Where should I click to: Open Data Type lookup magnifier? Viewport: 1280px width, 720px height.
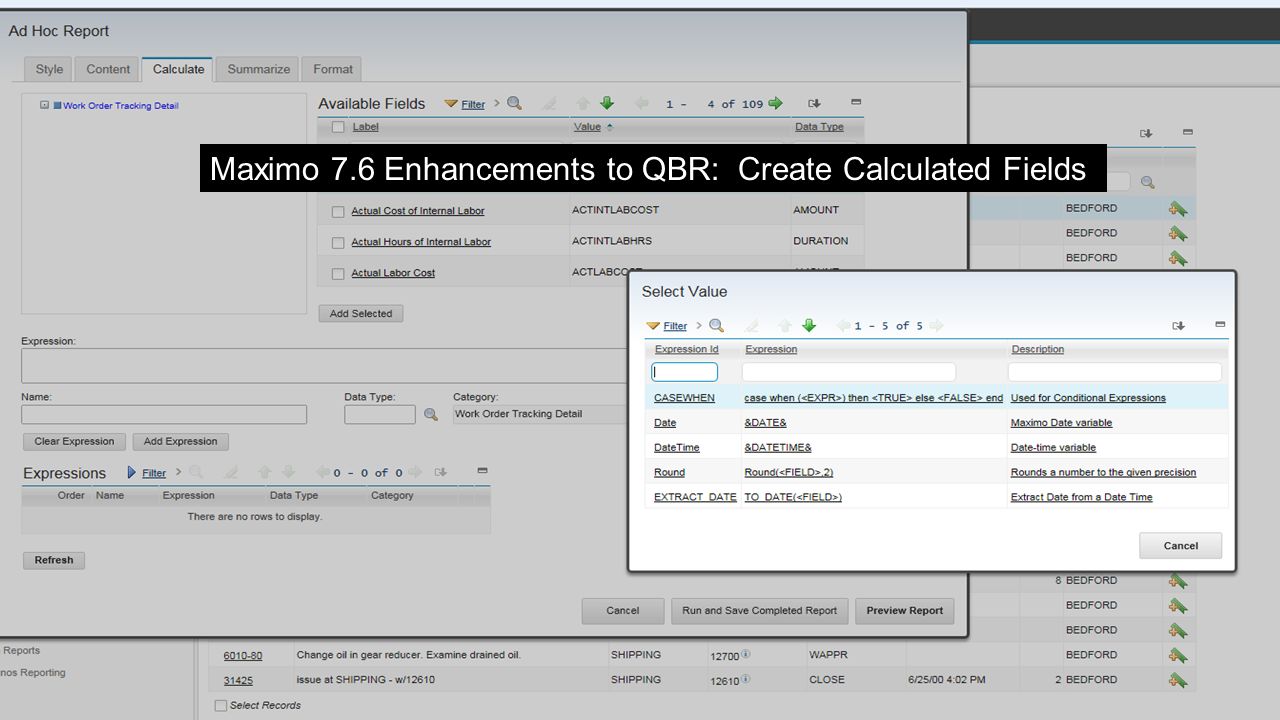pyautogui.click(x=431, y=414)
